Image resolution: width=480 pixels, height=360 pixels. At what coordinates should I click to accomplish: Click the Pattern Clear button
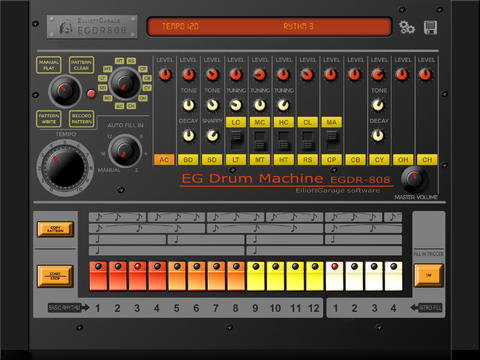(x=81, y=65)
